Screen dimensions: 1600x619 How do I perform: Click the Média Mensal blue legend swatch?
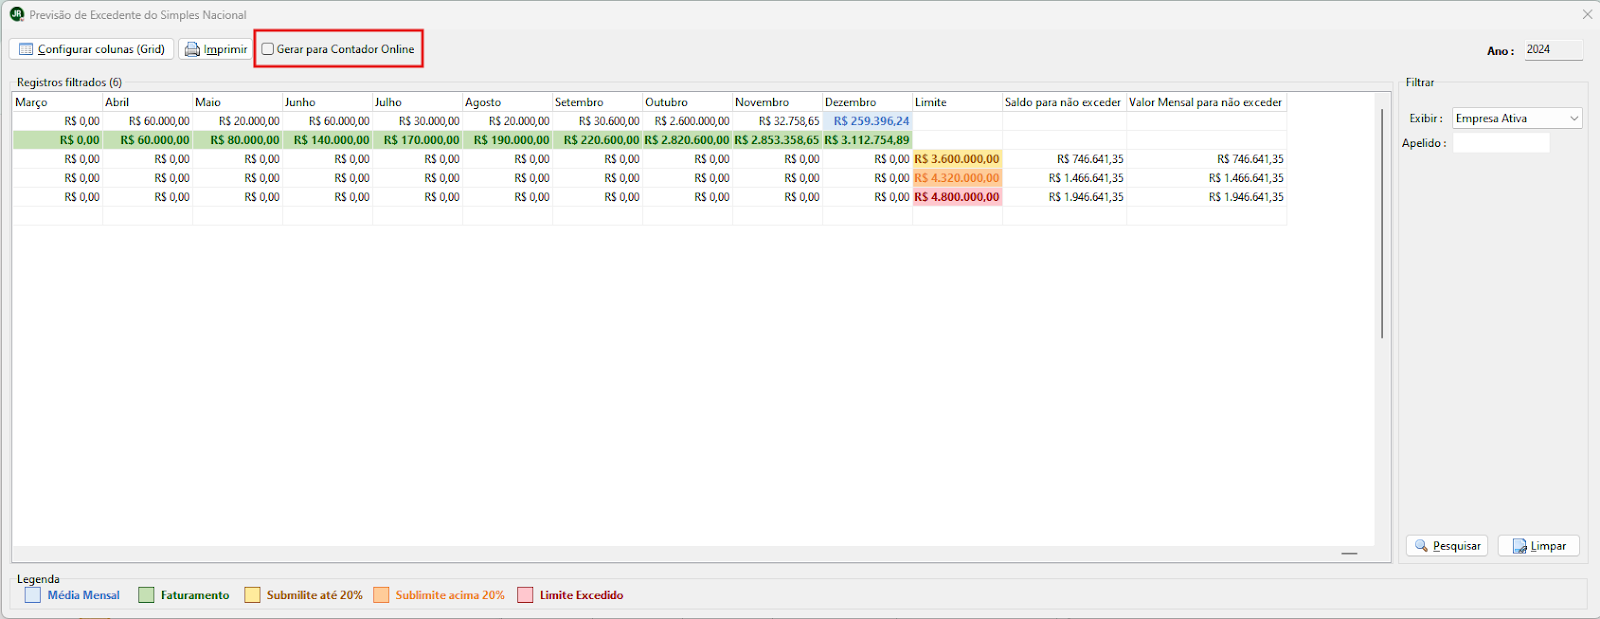(x=33, y=595)
